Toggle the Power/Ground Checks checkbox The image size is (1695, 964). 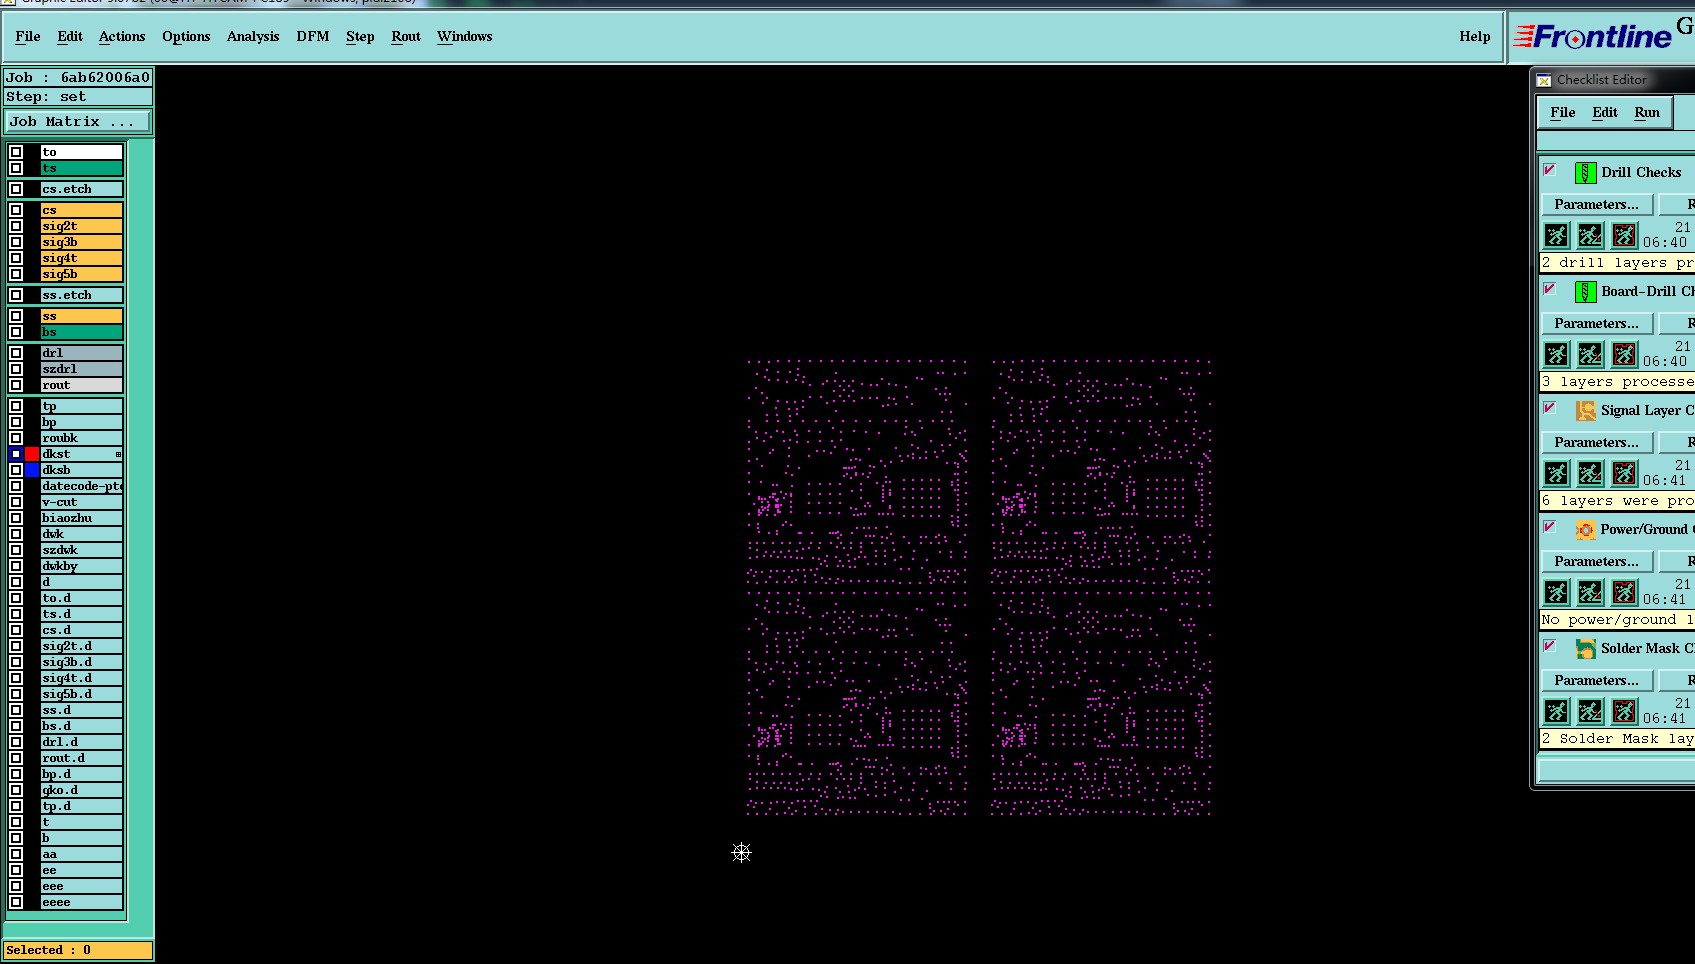click(x=1550, y=527)
